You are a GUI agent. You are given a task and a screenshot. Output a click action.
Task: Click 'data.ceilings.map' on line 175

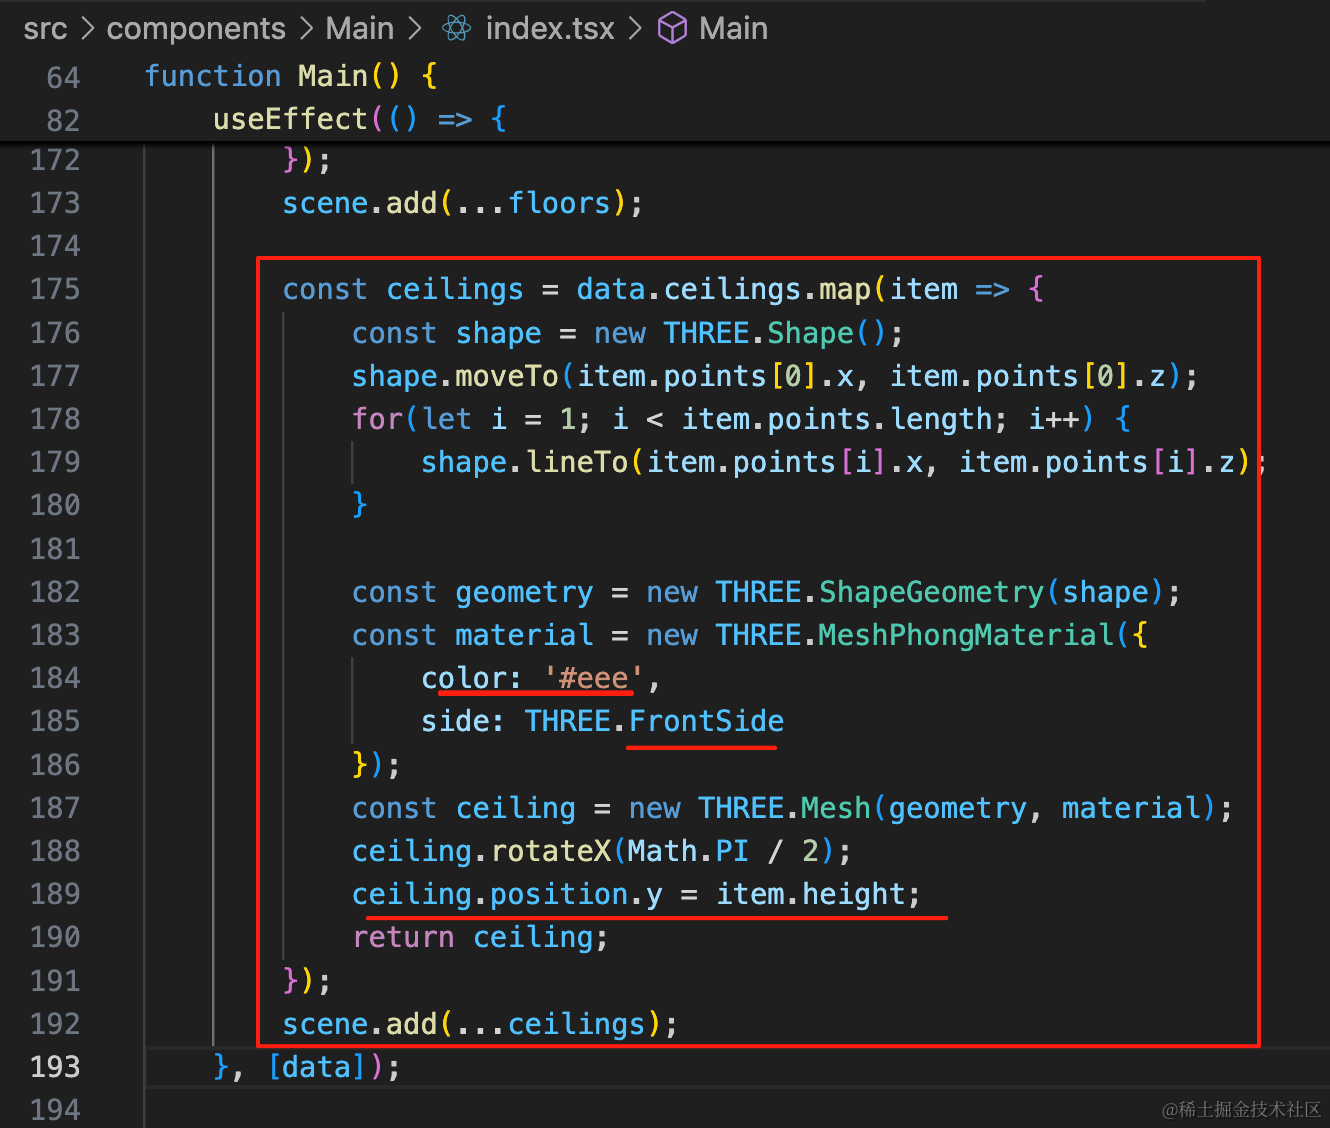[x=723, y=289]
